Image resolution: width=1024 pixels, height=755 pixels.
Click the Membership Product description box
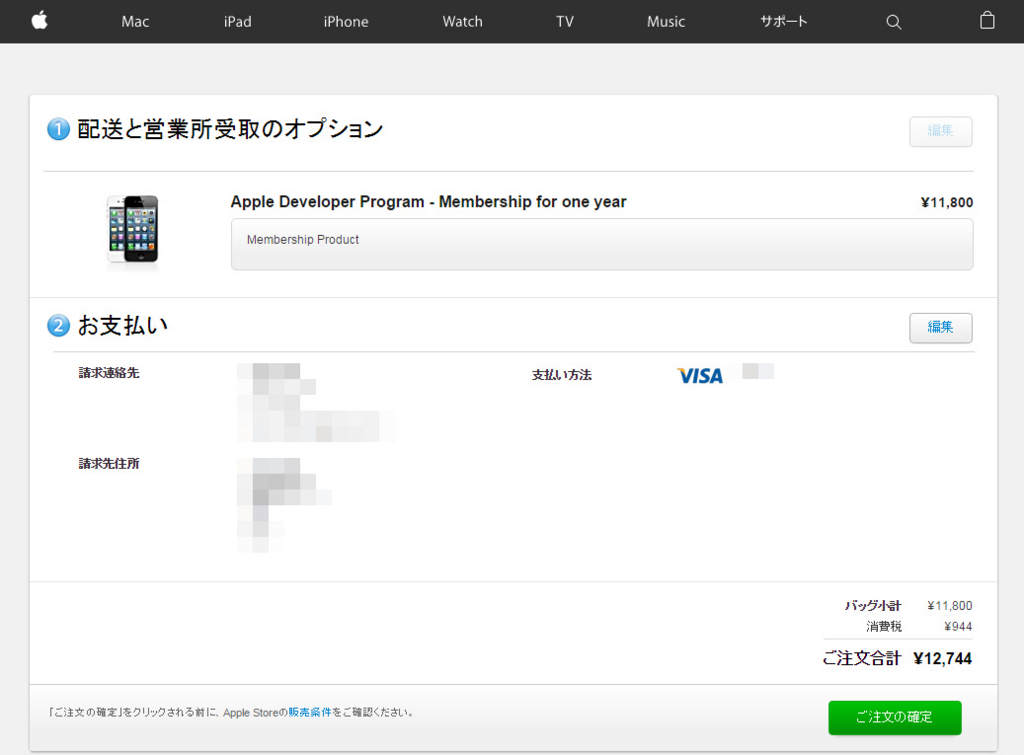602,244
